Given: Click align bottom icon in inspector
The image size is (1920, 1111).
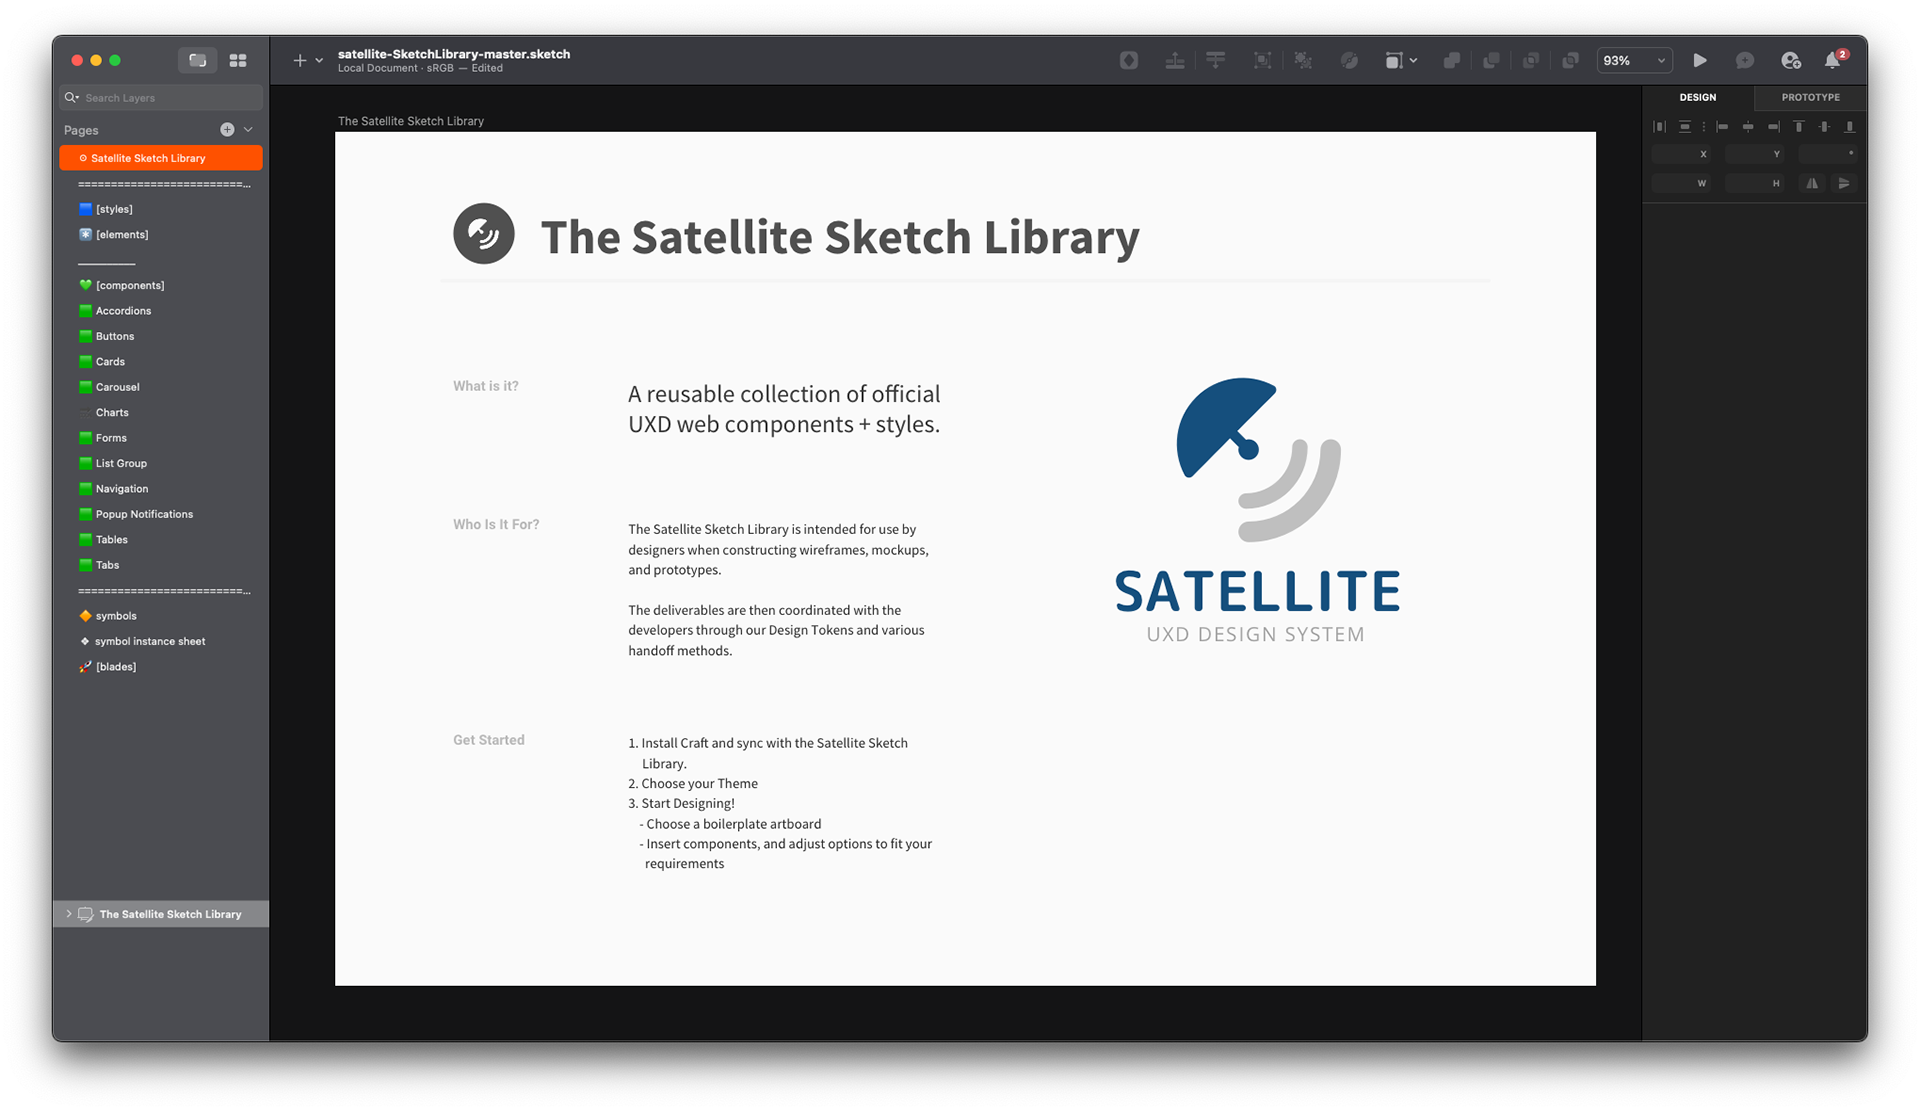Looking at the screenshot, I should [1850, 127].
